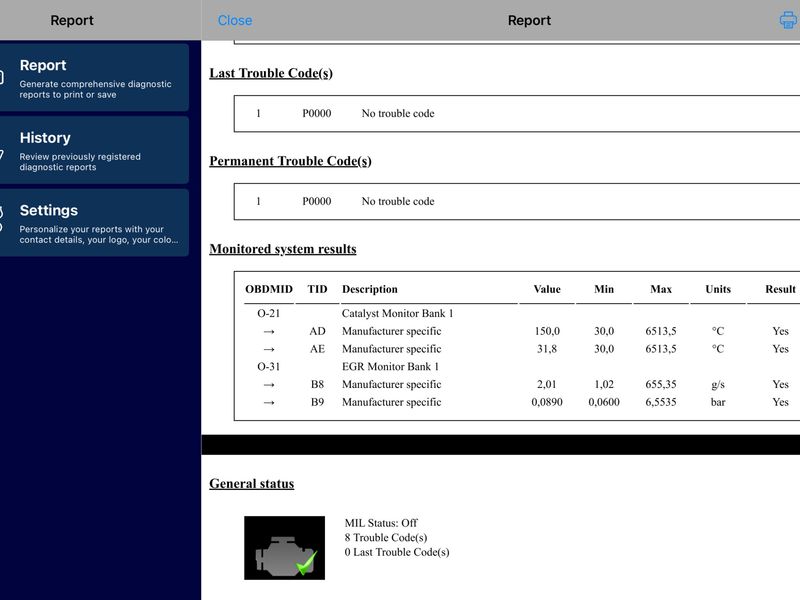The image size is (800, 600).
Task: Select the Yes result in row B9
Action: point(780,402)
